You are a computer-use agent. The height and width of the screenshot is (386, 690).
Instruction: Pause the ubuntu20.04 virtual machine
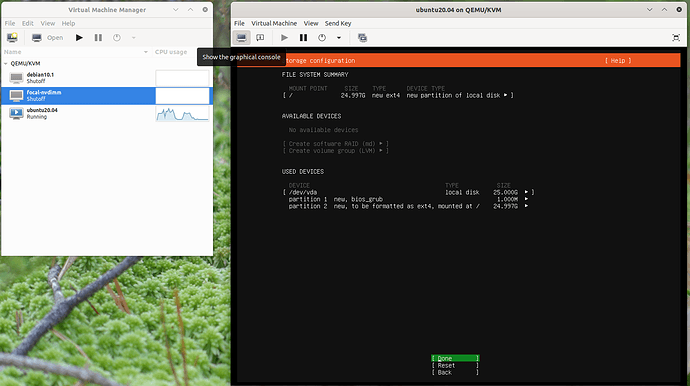[x=303, y=37]
